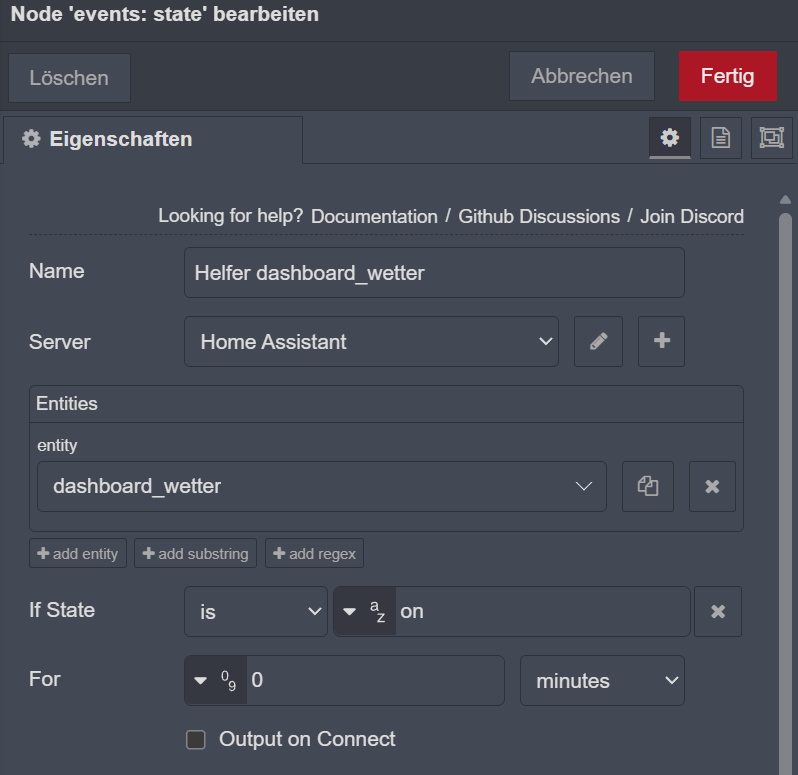
Task: Change the minutes time unit dropdown
Action: (x=602, y=681)
